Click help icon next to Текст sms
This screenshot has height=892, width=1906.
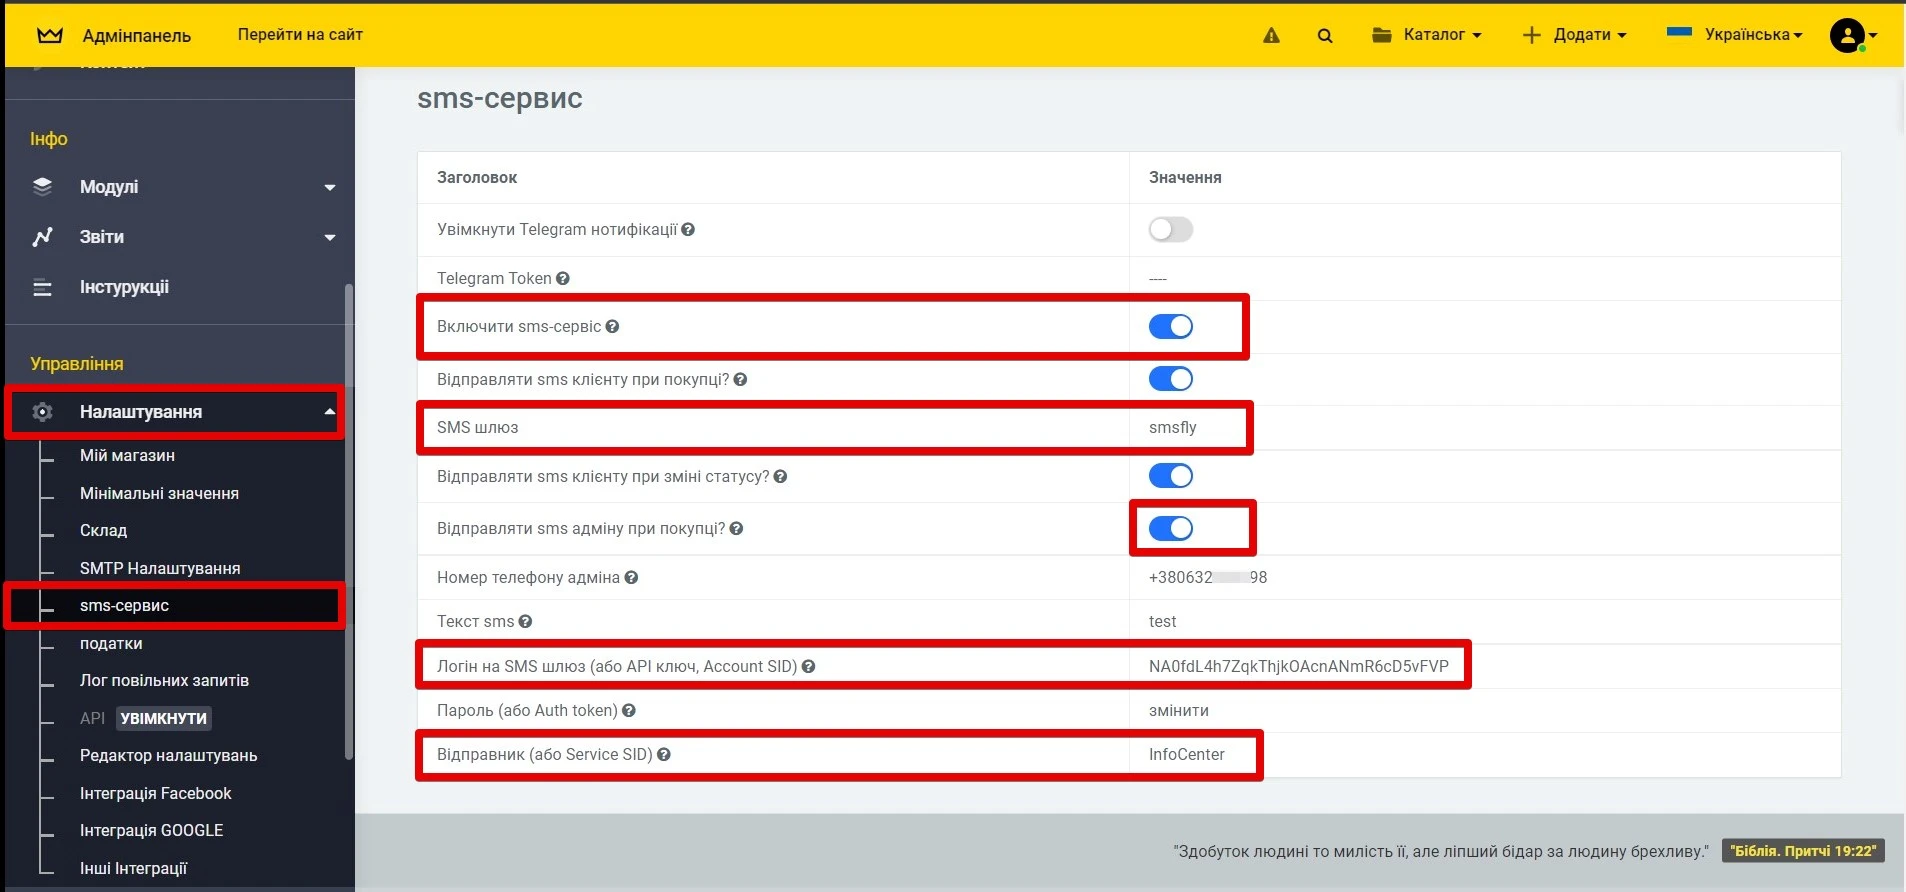pyautogui.click(x=525, y=622)
